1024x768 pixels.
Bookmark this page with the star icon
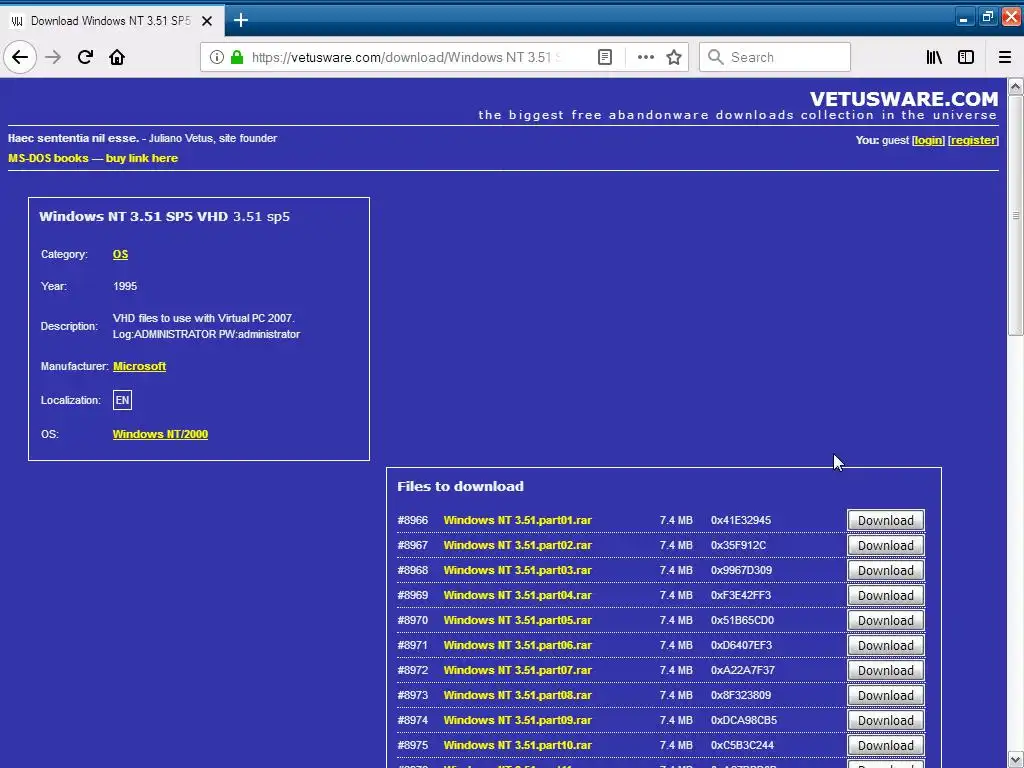(x=674, y=57)
